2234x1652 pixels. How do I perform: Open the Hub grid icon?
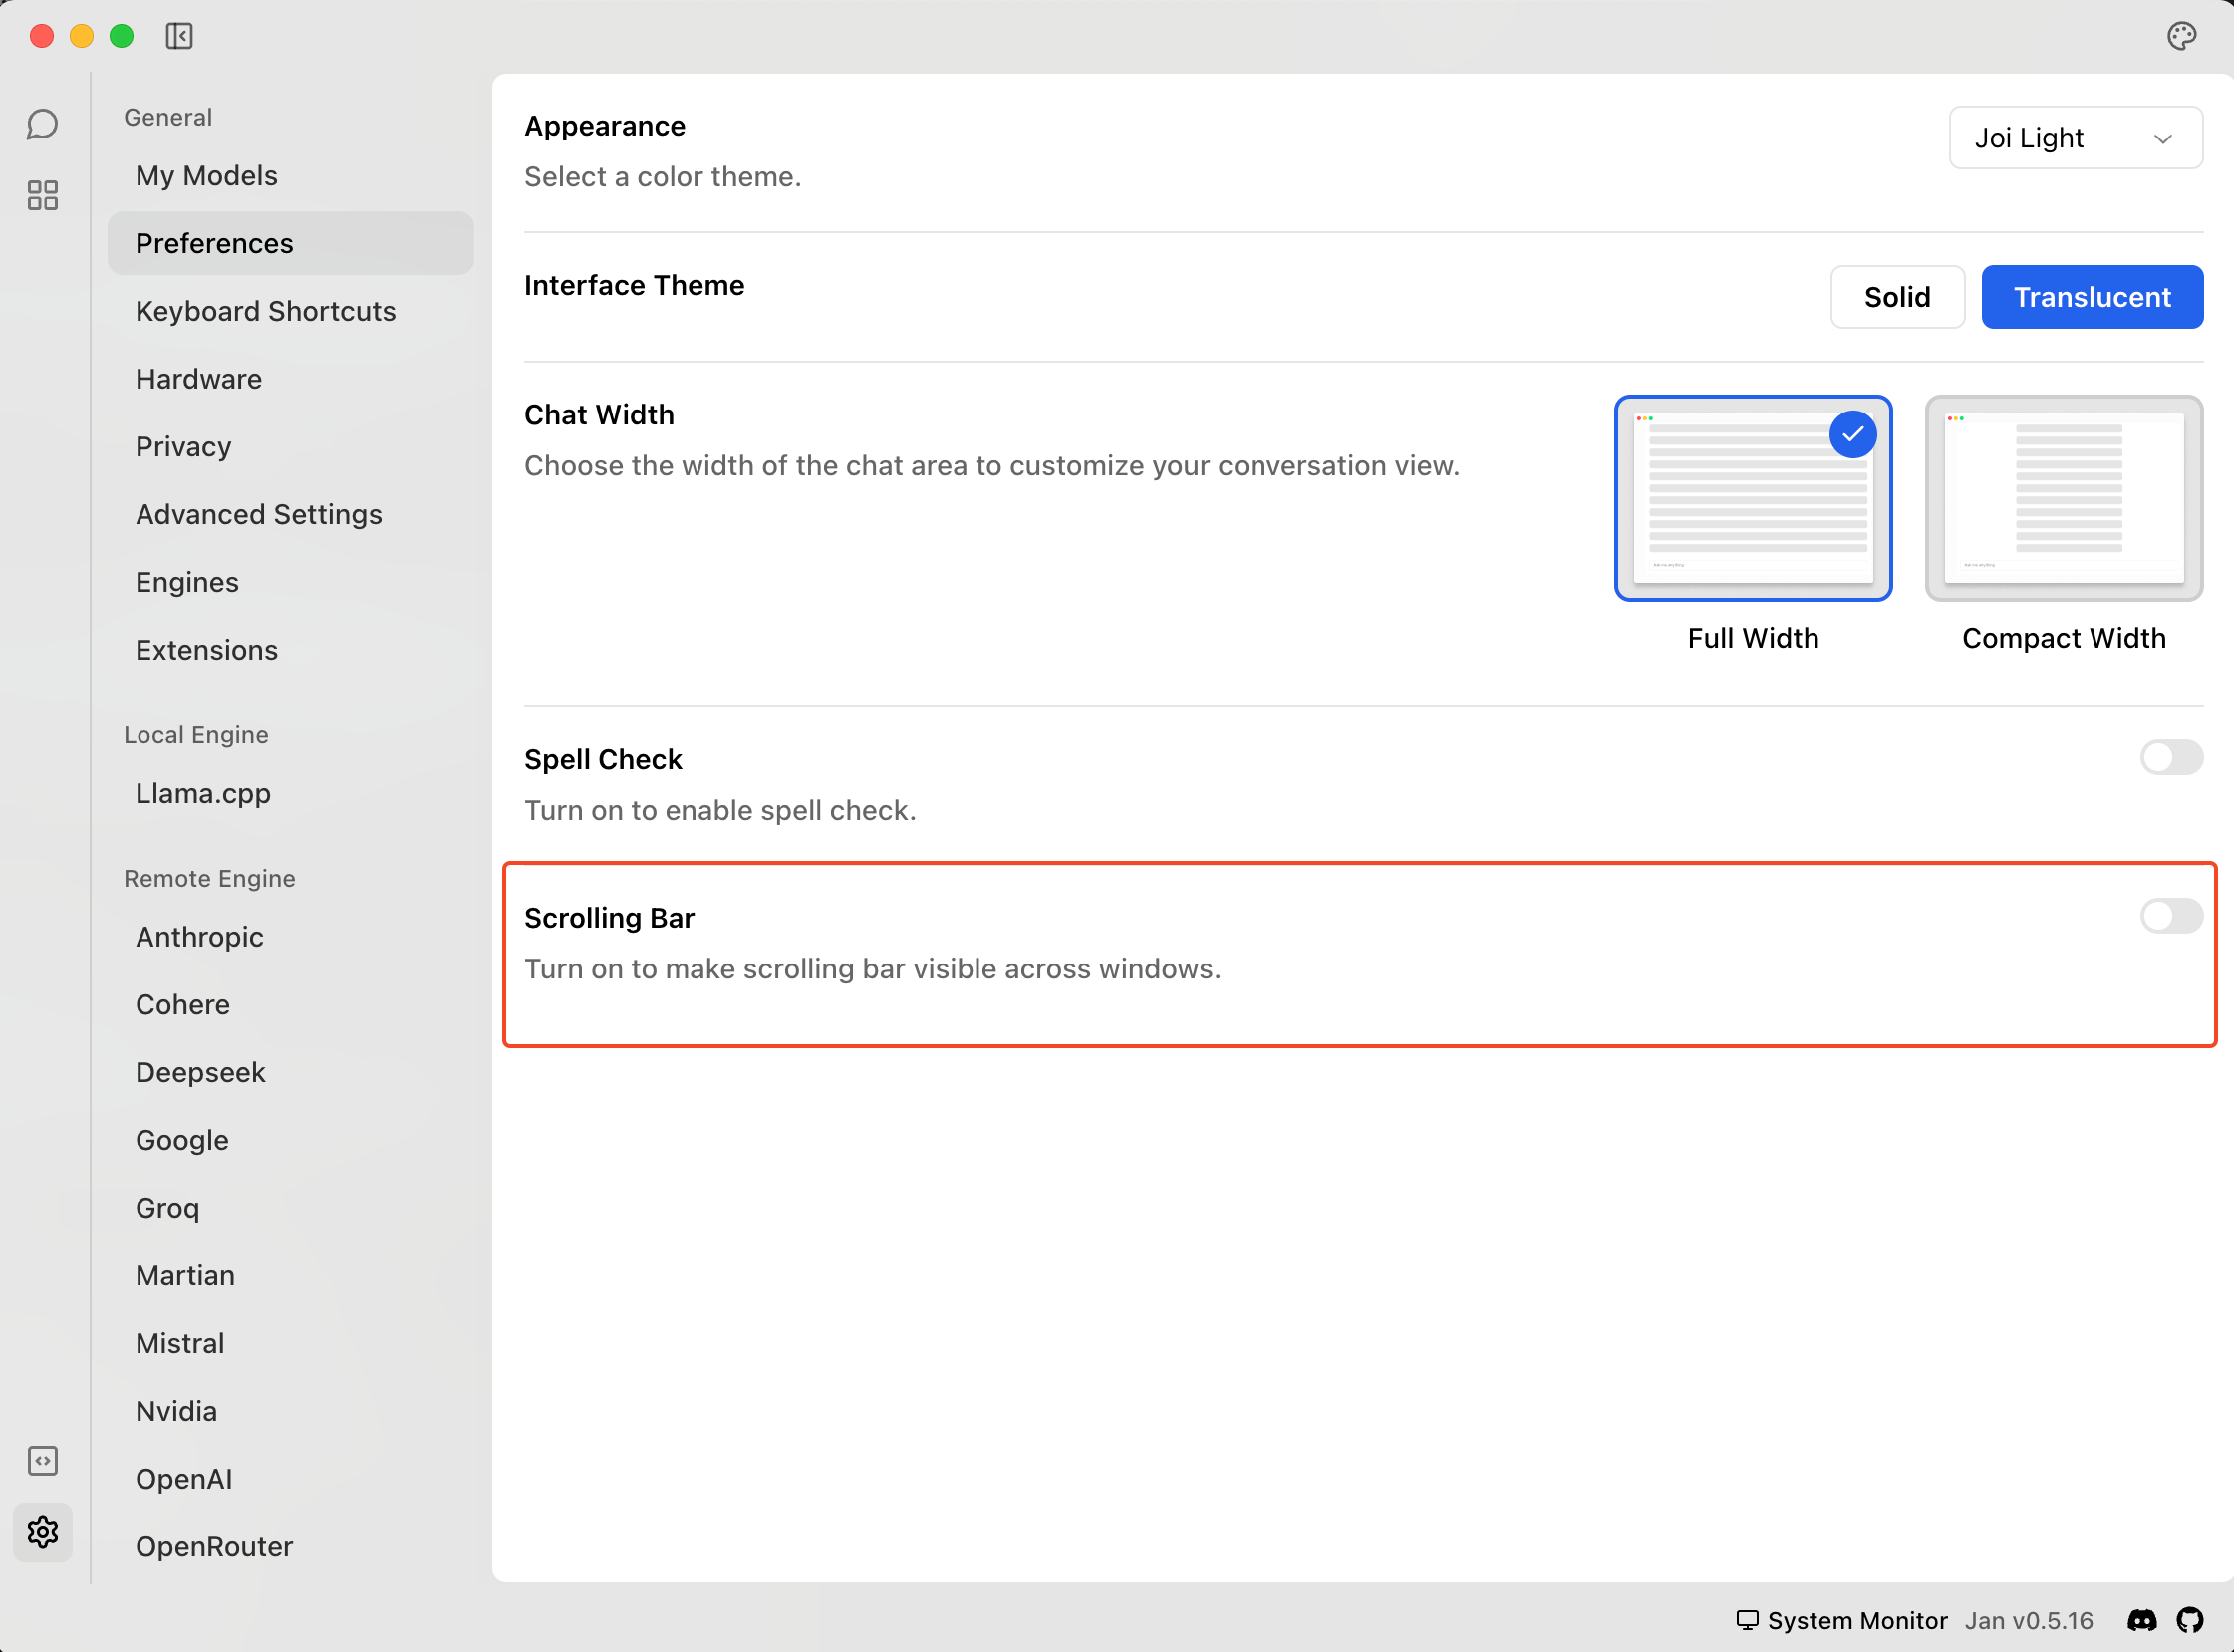point(42,195)
